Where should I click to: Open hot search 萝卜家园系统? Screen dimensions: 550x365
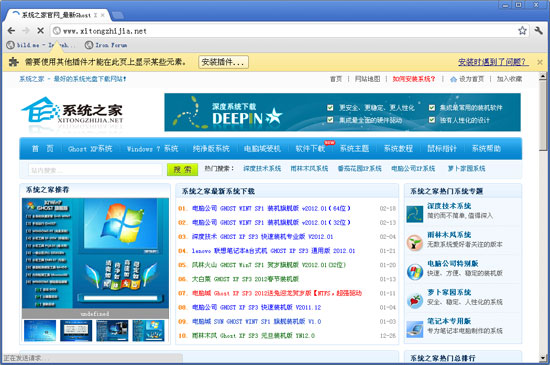coord(467,169)
